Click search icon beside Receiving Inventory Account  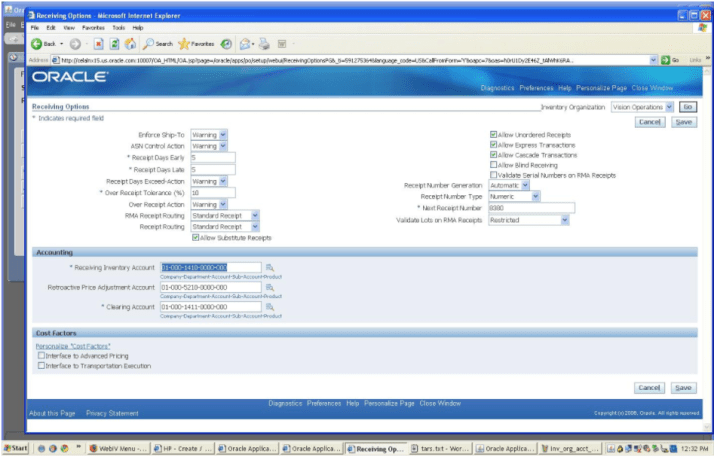point(269,267)
